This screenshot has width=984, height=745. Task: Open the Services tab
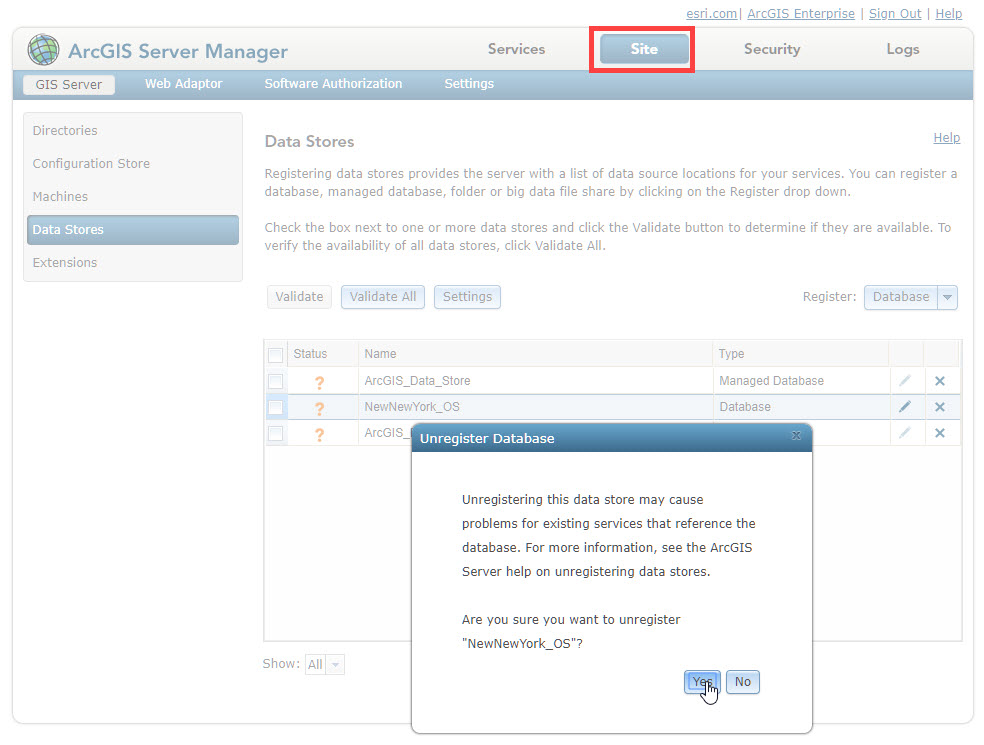[516, 49]
